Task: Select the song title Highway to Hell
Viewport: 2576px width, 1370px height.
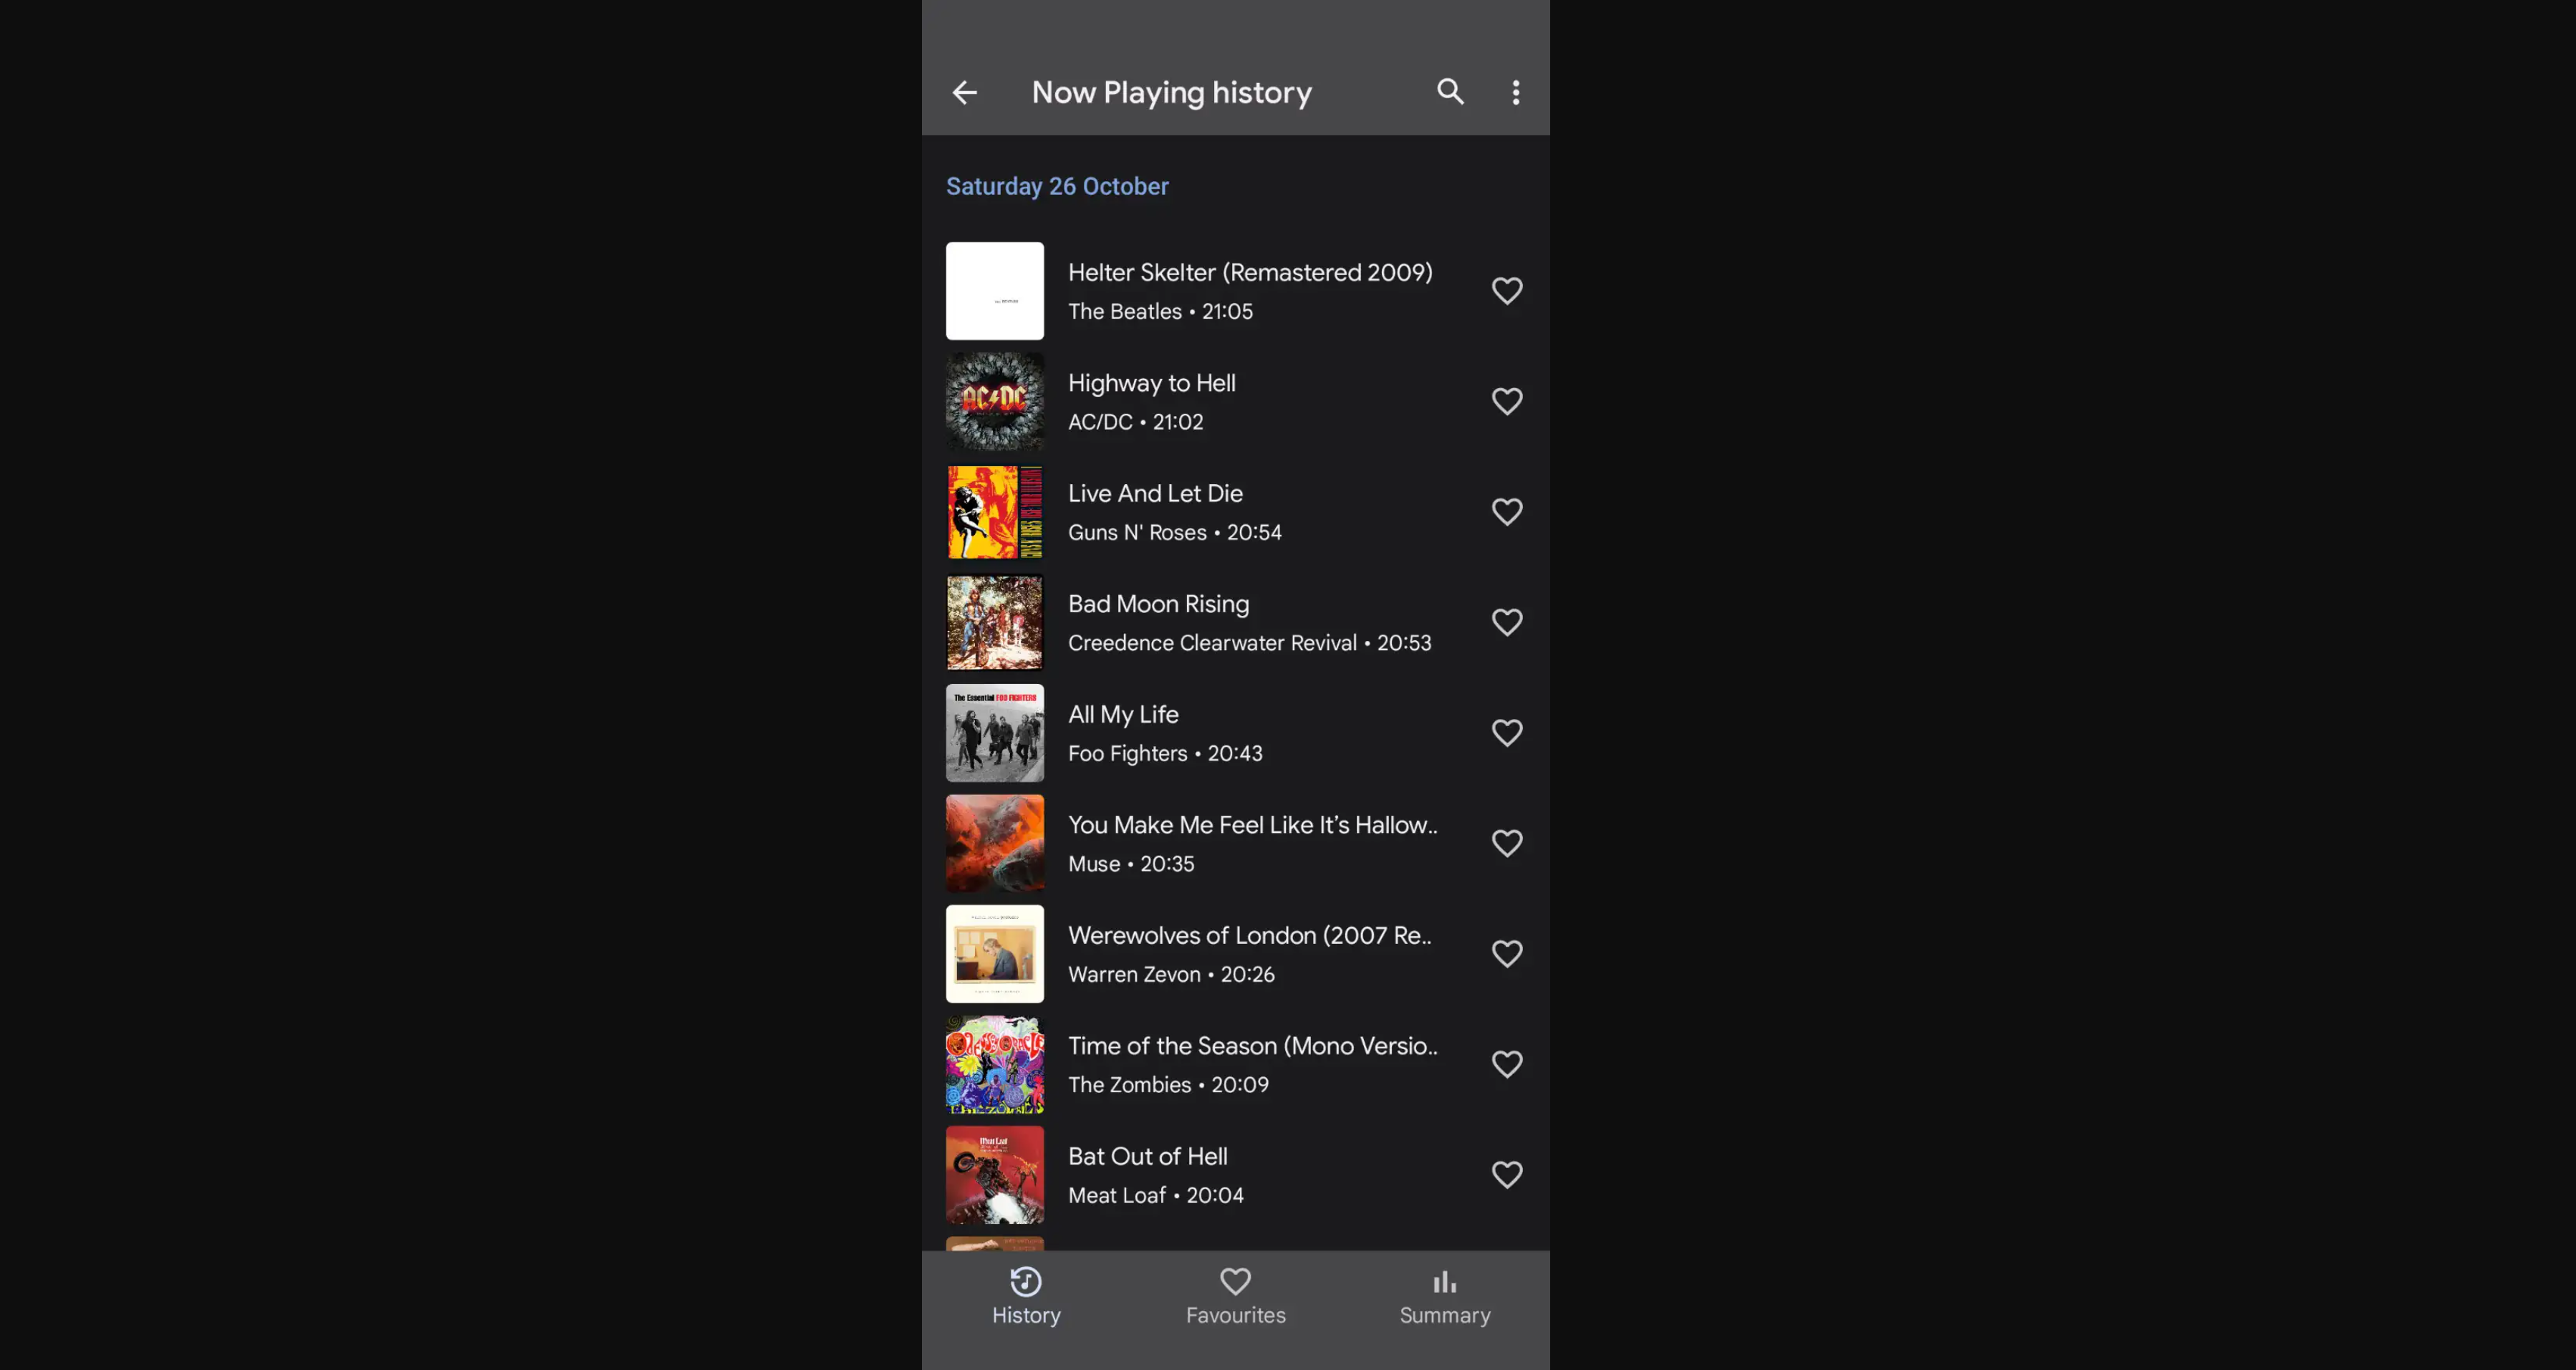Action: 1152,383
